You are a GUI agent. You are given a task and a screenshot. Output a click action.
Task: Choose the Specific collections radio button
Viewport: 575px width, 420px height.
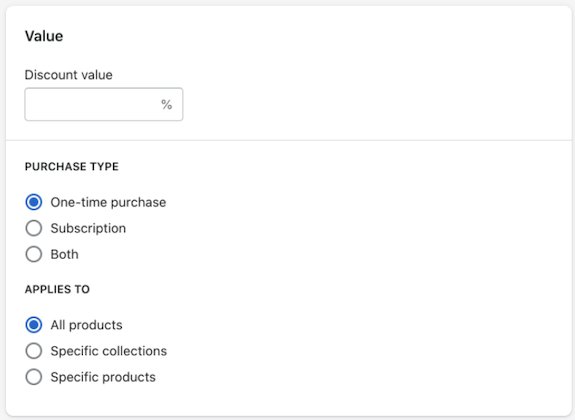pos(34,351)
